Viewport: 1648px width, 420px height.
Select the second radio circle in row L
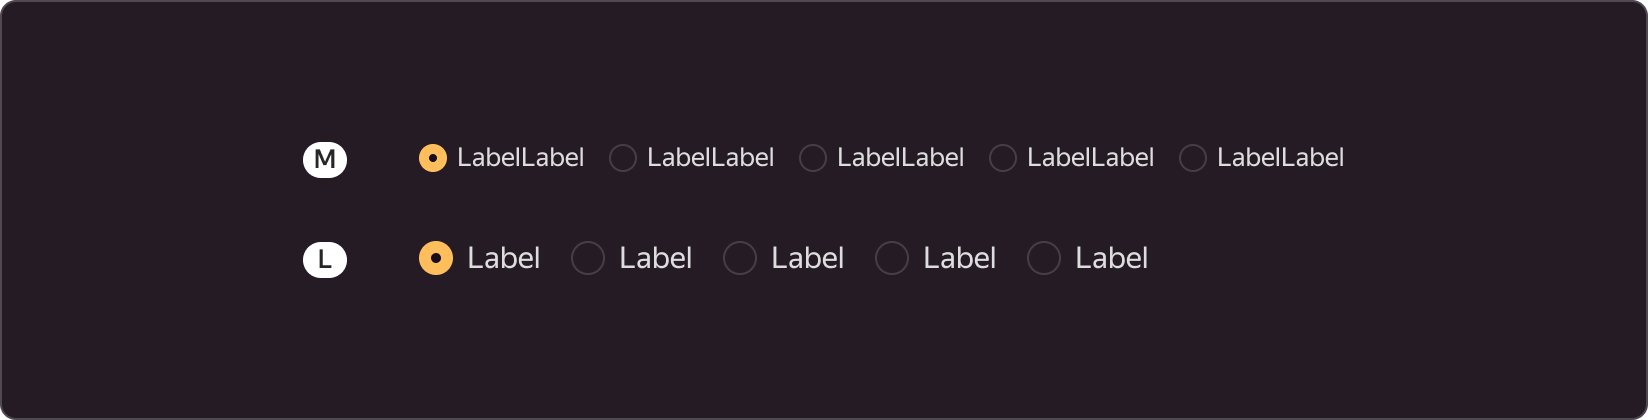588,258
